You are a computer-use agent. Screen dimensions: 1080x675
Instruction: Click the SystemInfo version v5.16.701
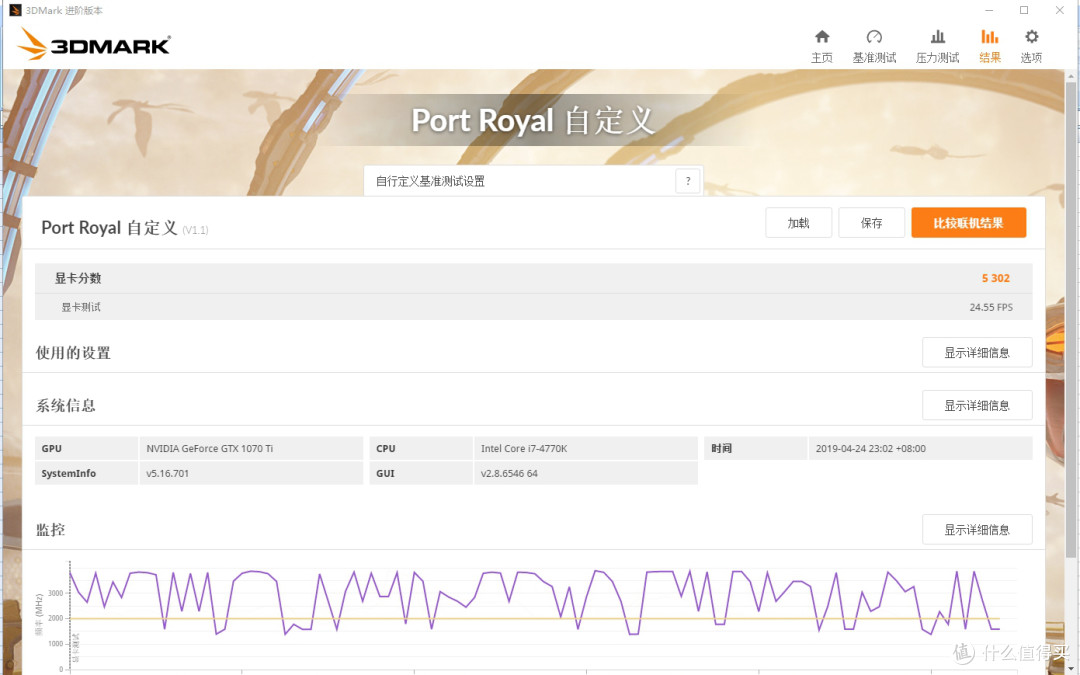point(251,473)
